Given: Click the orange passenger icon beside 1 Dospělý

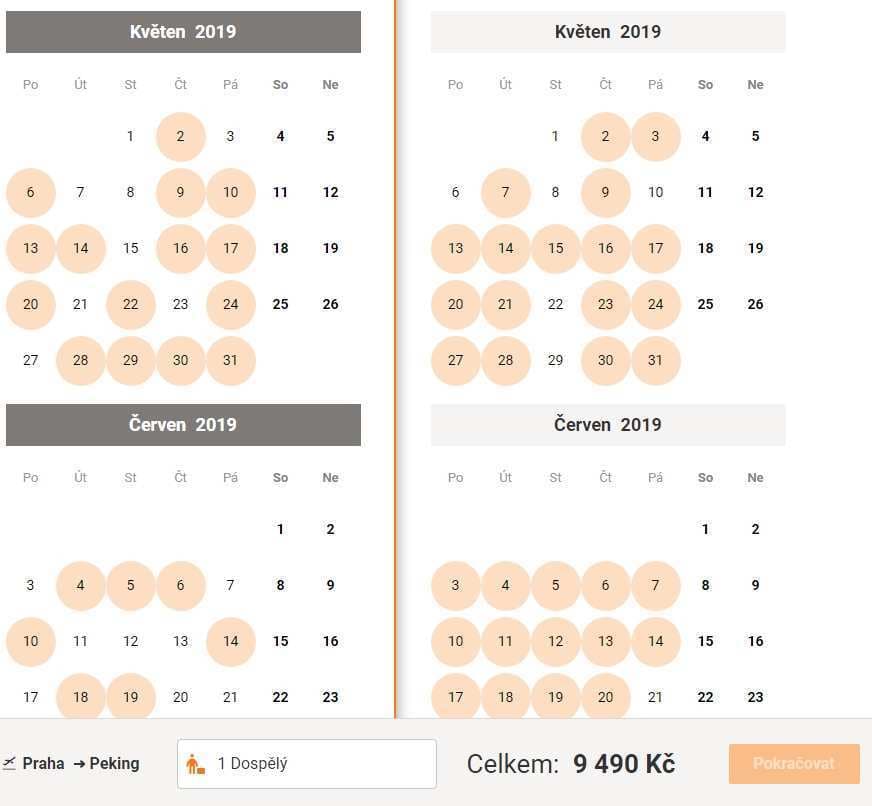Looking at the screenshot, I should (x=195, y=764).
